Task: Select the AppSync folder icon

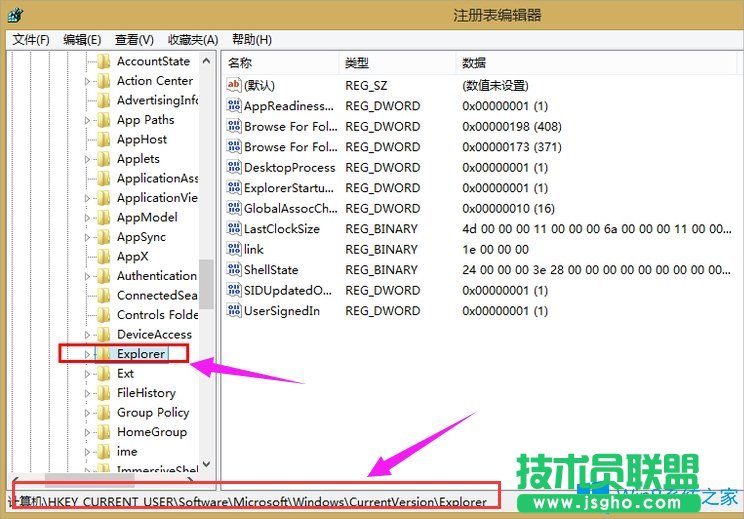Action: click(104, 237)
